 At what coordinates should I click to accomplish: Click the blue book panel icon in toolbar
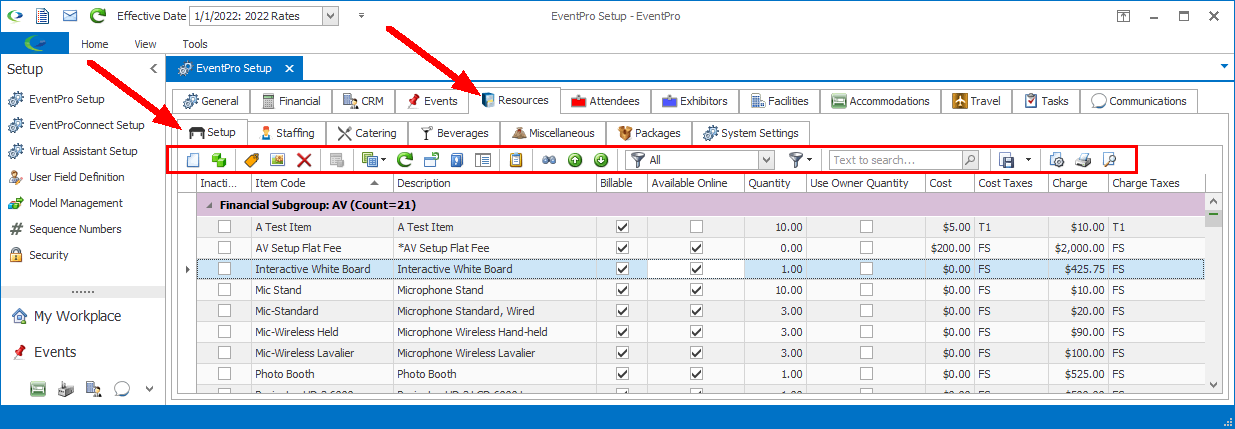pos(457,160)
